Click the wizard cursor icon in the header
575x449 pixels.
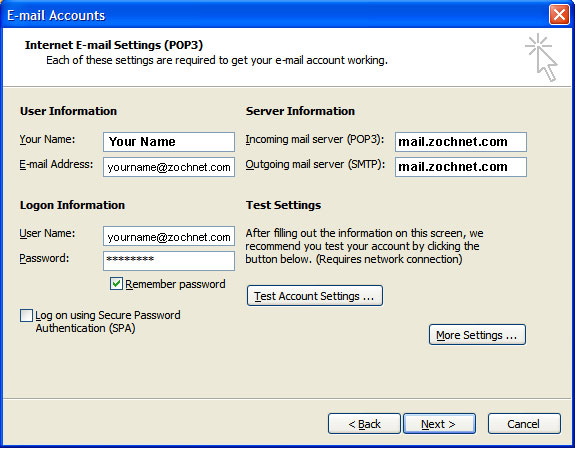[541, 57]
